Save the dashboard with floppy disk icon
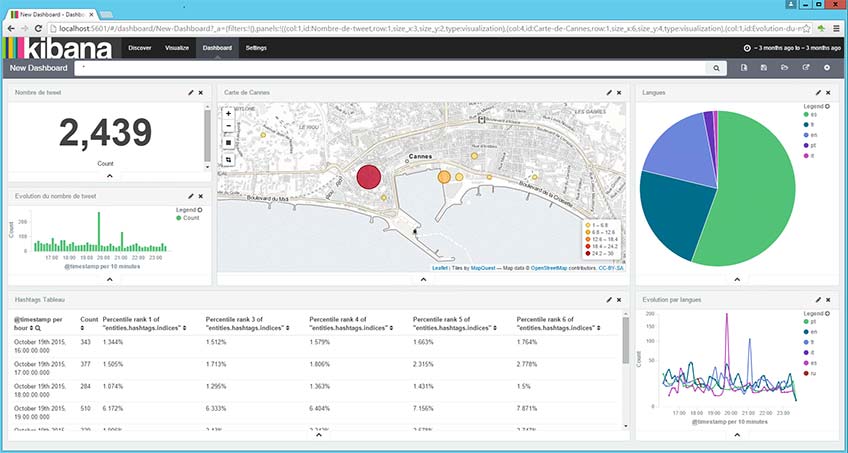 (764, 68)
